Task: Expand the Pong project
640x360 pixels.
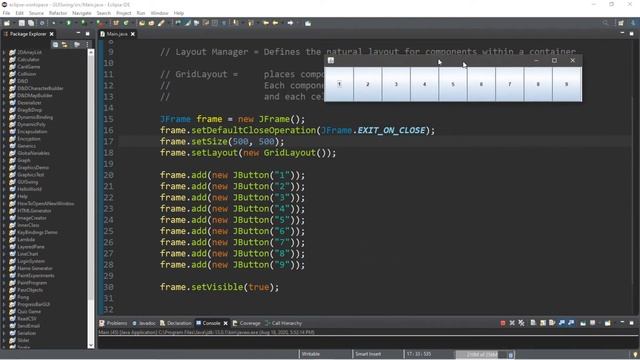Action: pos(4,297)
